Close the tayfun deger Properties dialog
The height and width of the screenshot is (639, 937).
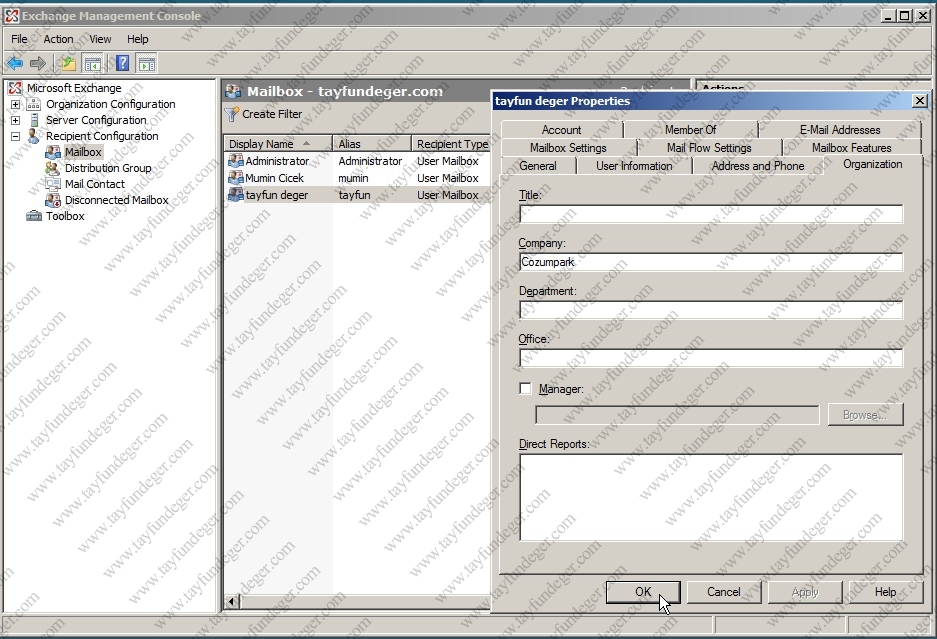[920, 100]
